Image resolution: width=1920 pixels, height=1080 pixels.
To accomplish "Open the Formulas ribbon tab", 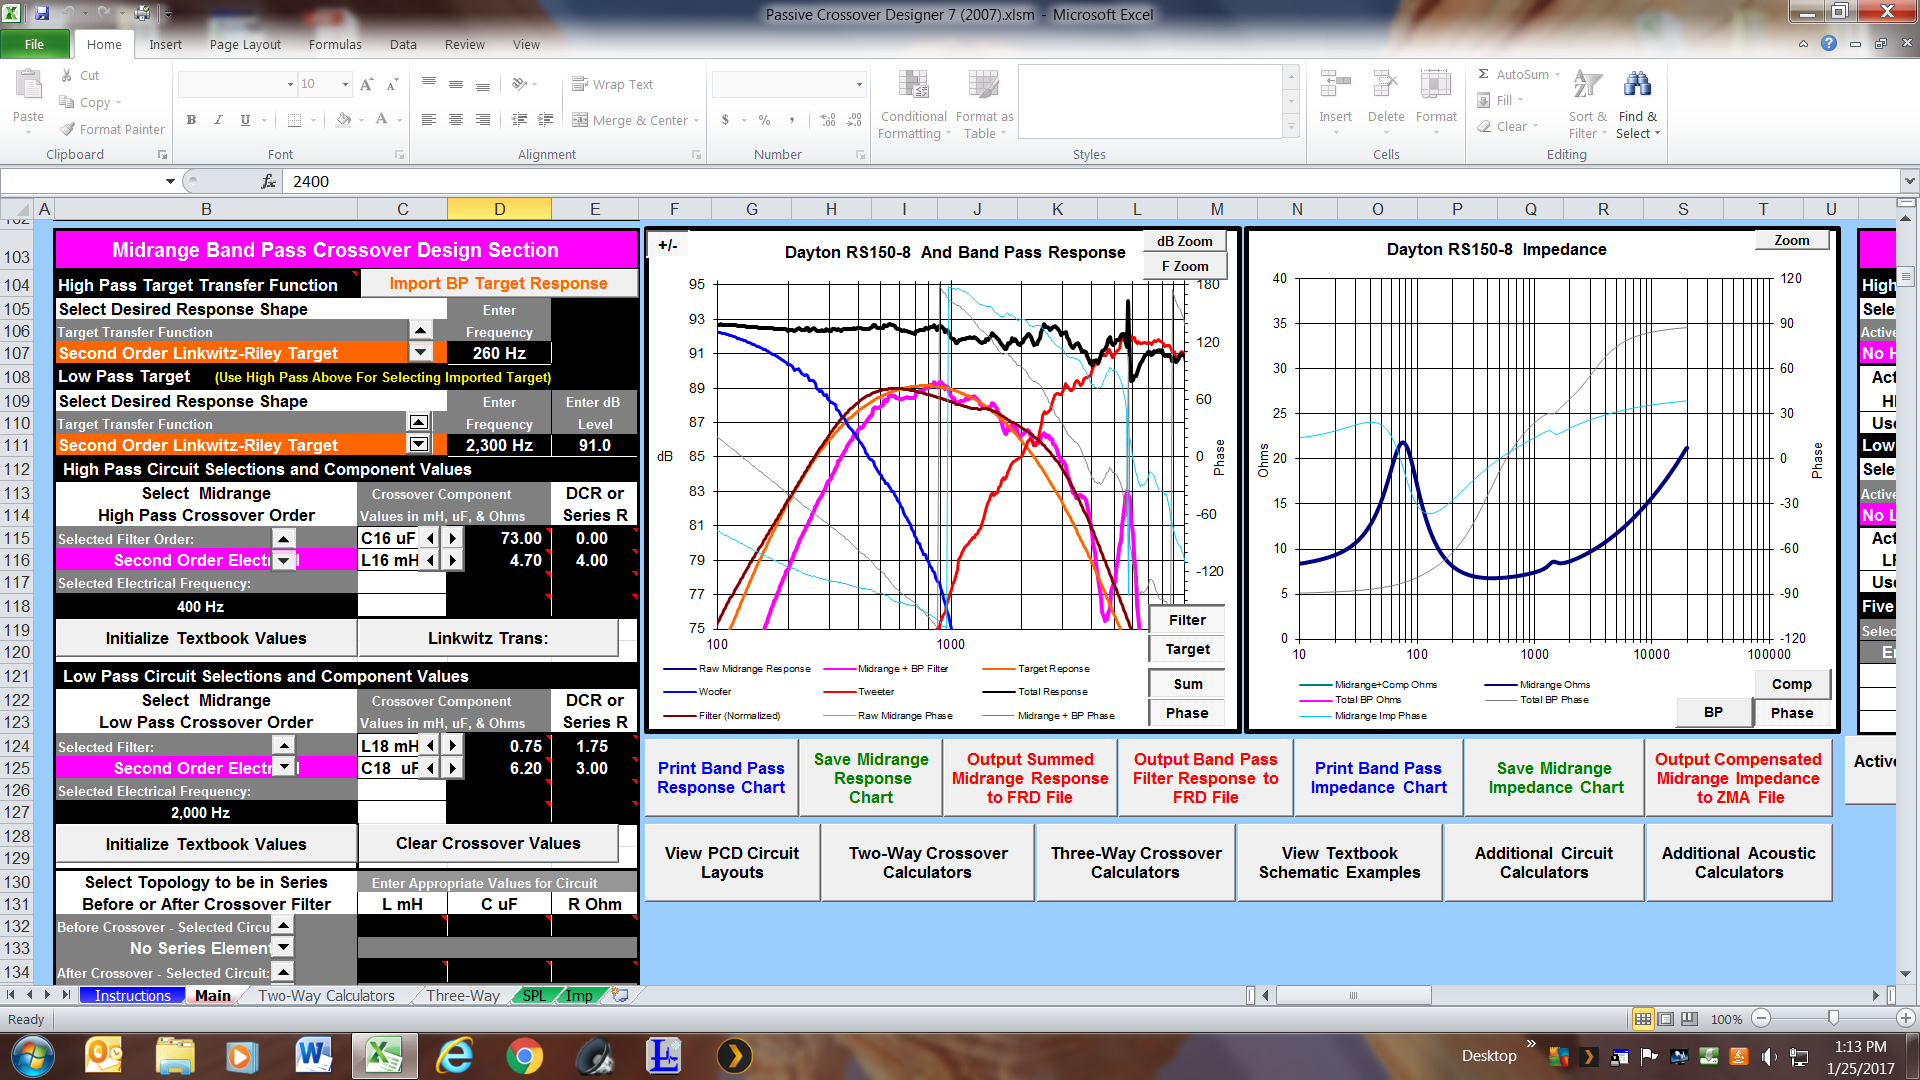I will pyautogui.click(x=335, y=44).
